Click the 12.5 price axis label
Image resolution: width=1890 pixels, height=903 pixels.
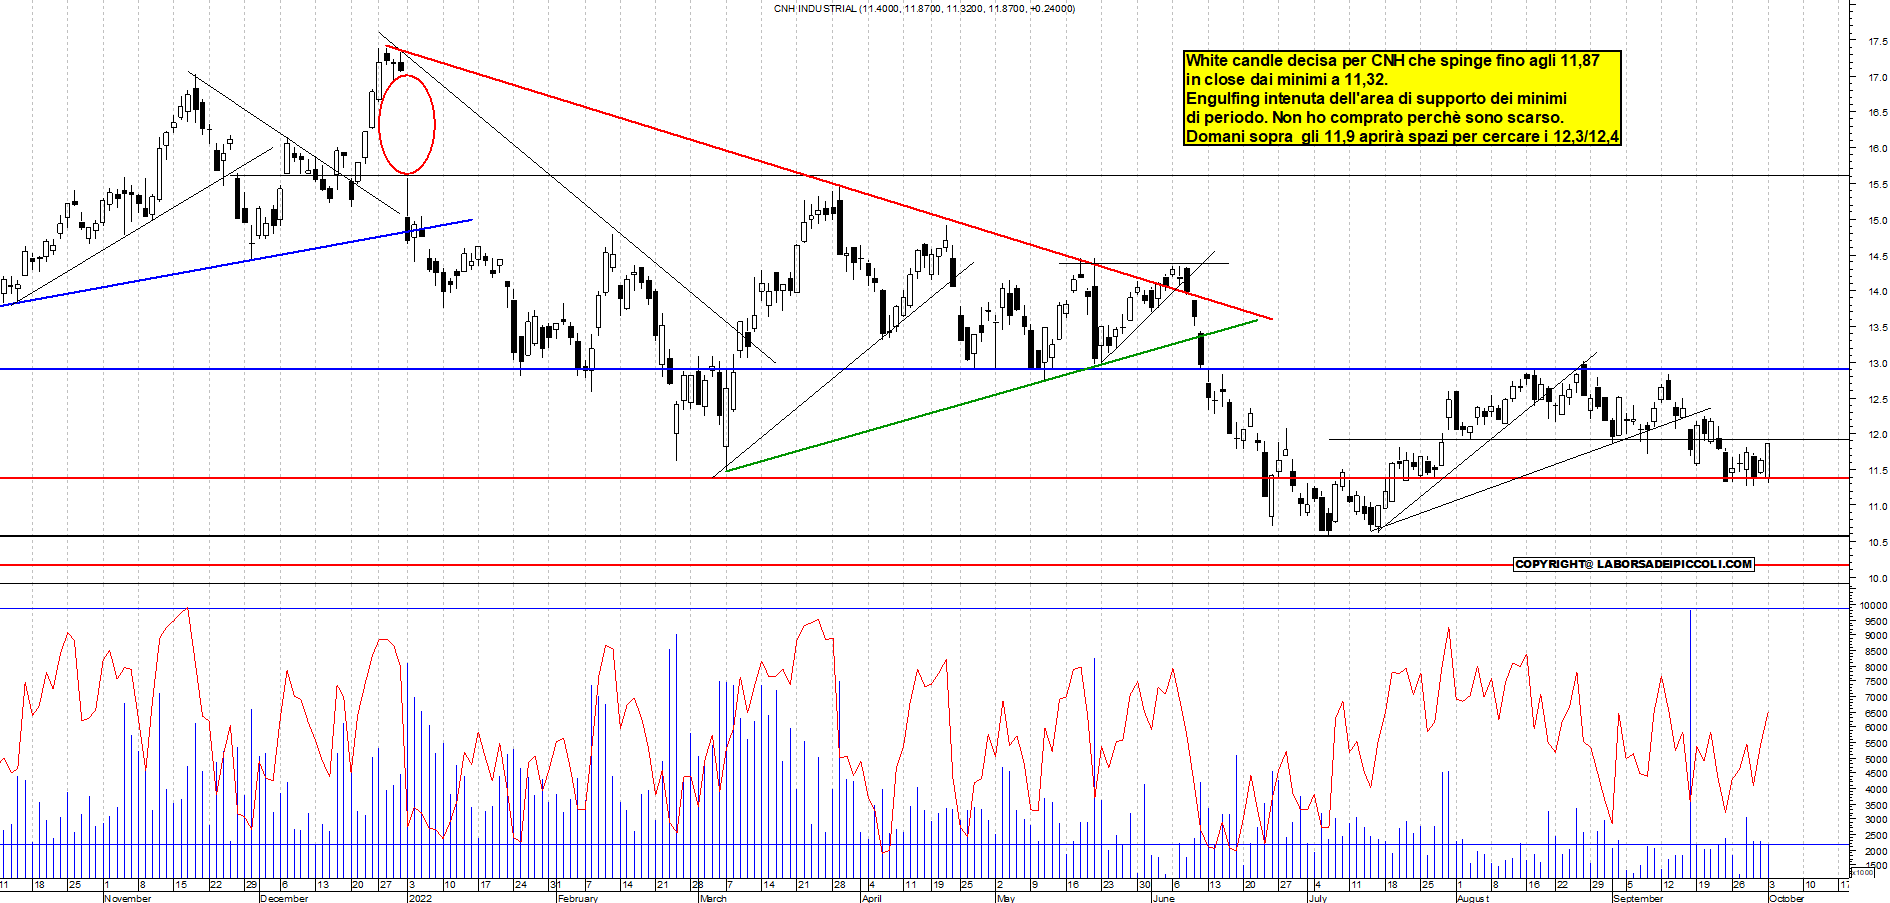tap(1877, 400)
